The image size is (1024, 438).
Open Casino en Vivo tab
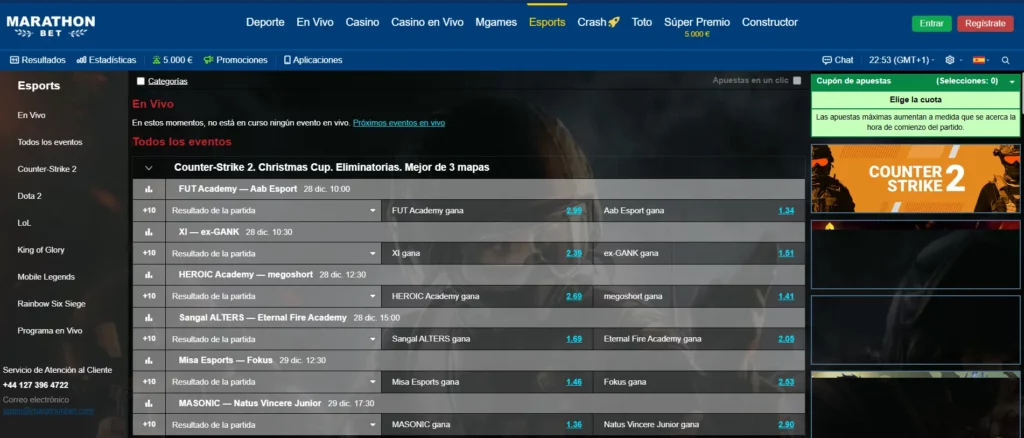tap(427, 22)
